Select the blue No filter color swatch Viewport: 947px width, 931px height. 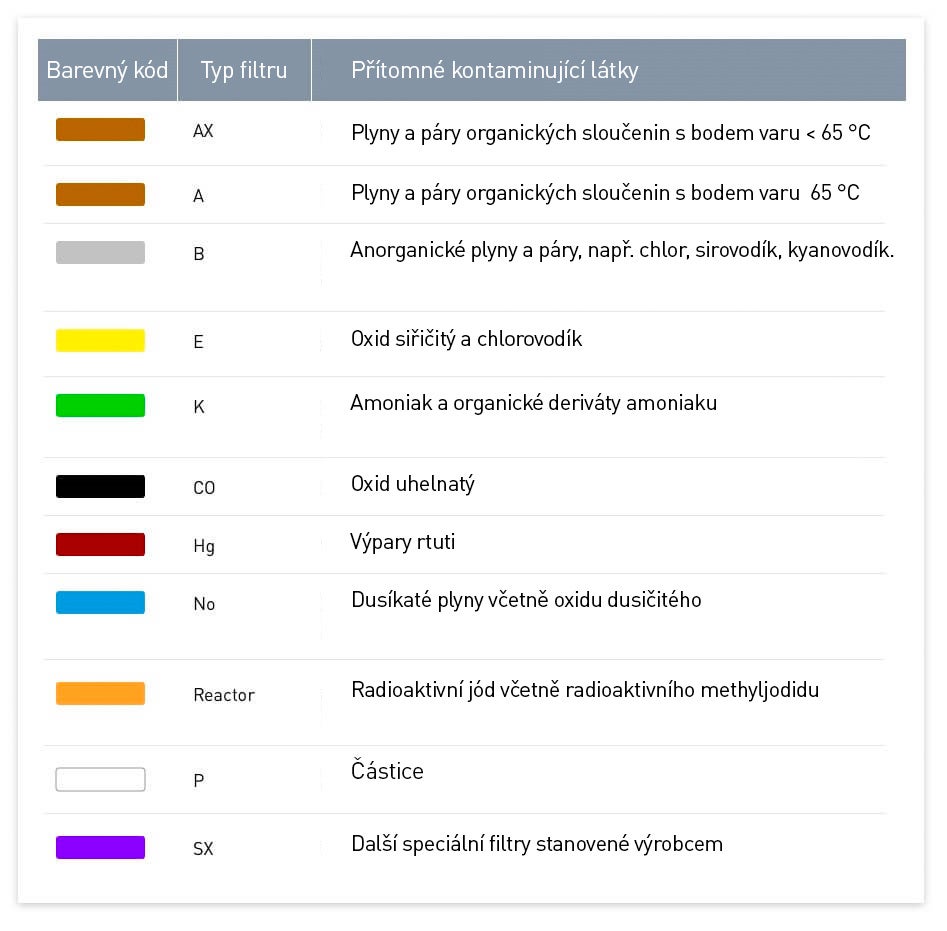tap(100, 602)
